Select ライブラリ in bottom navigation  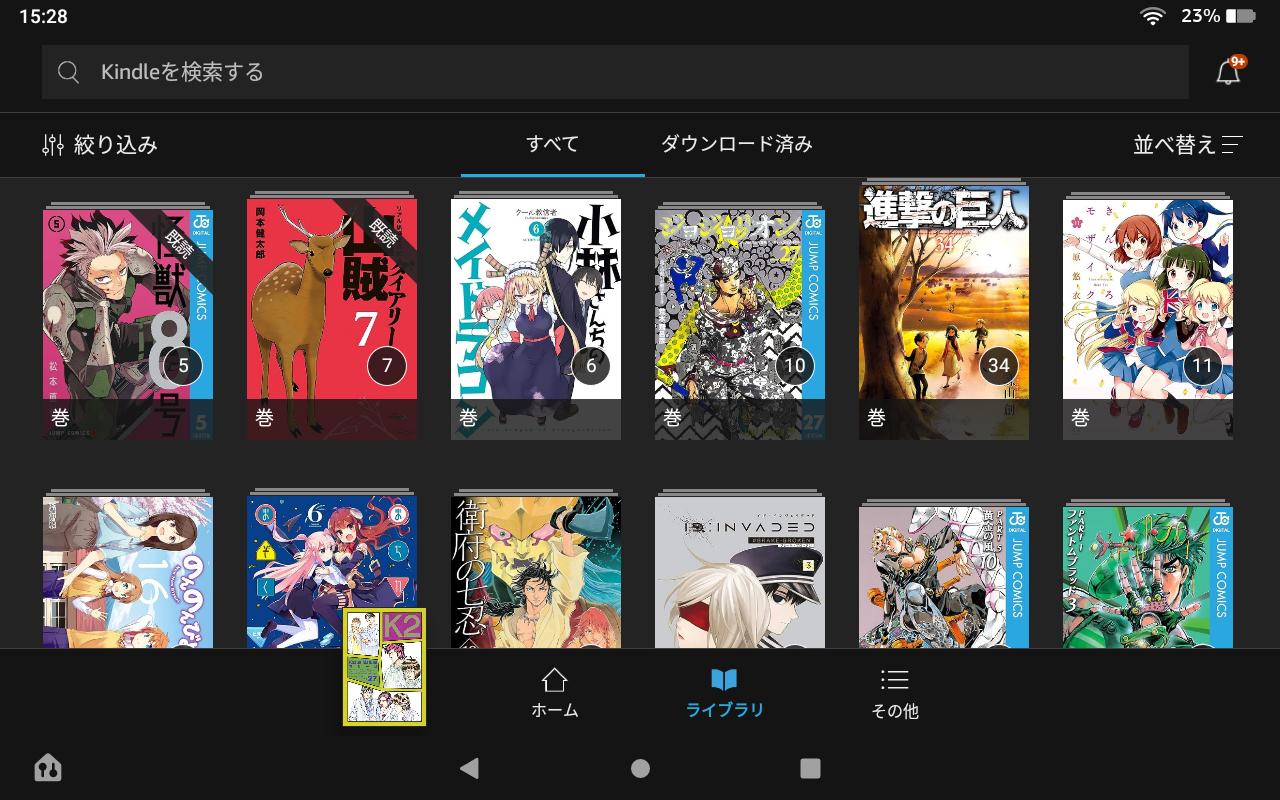[x=724, y=693]
